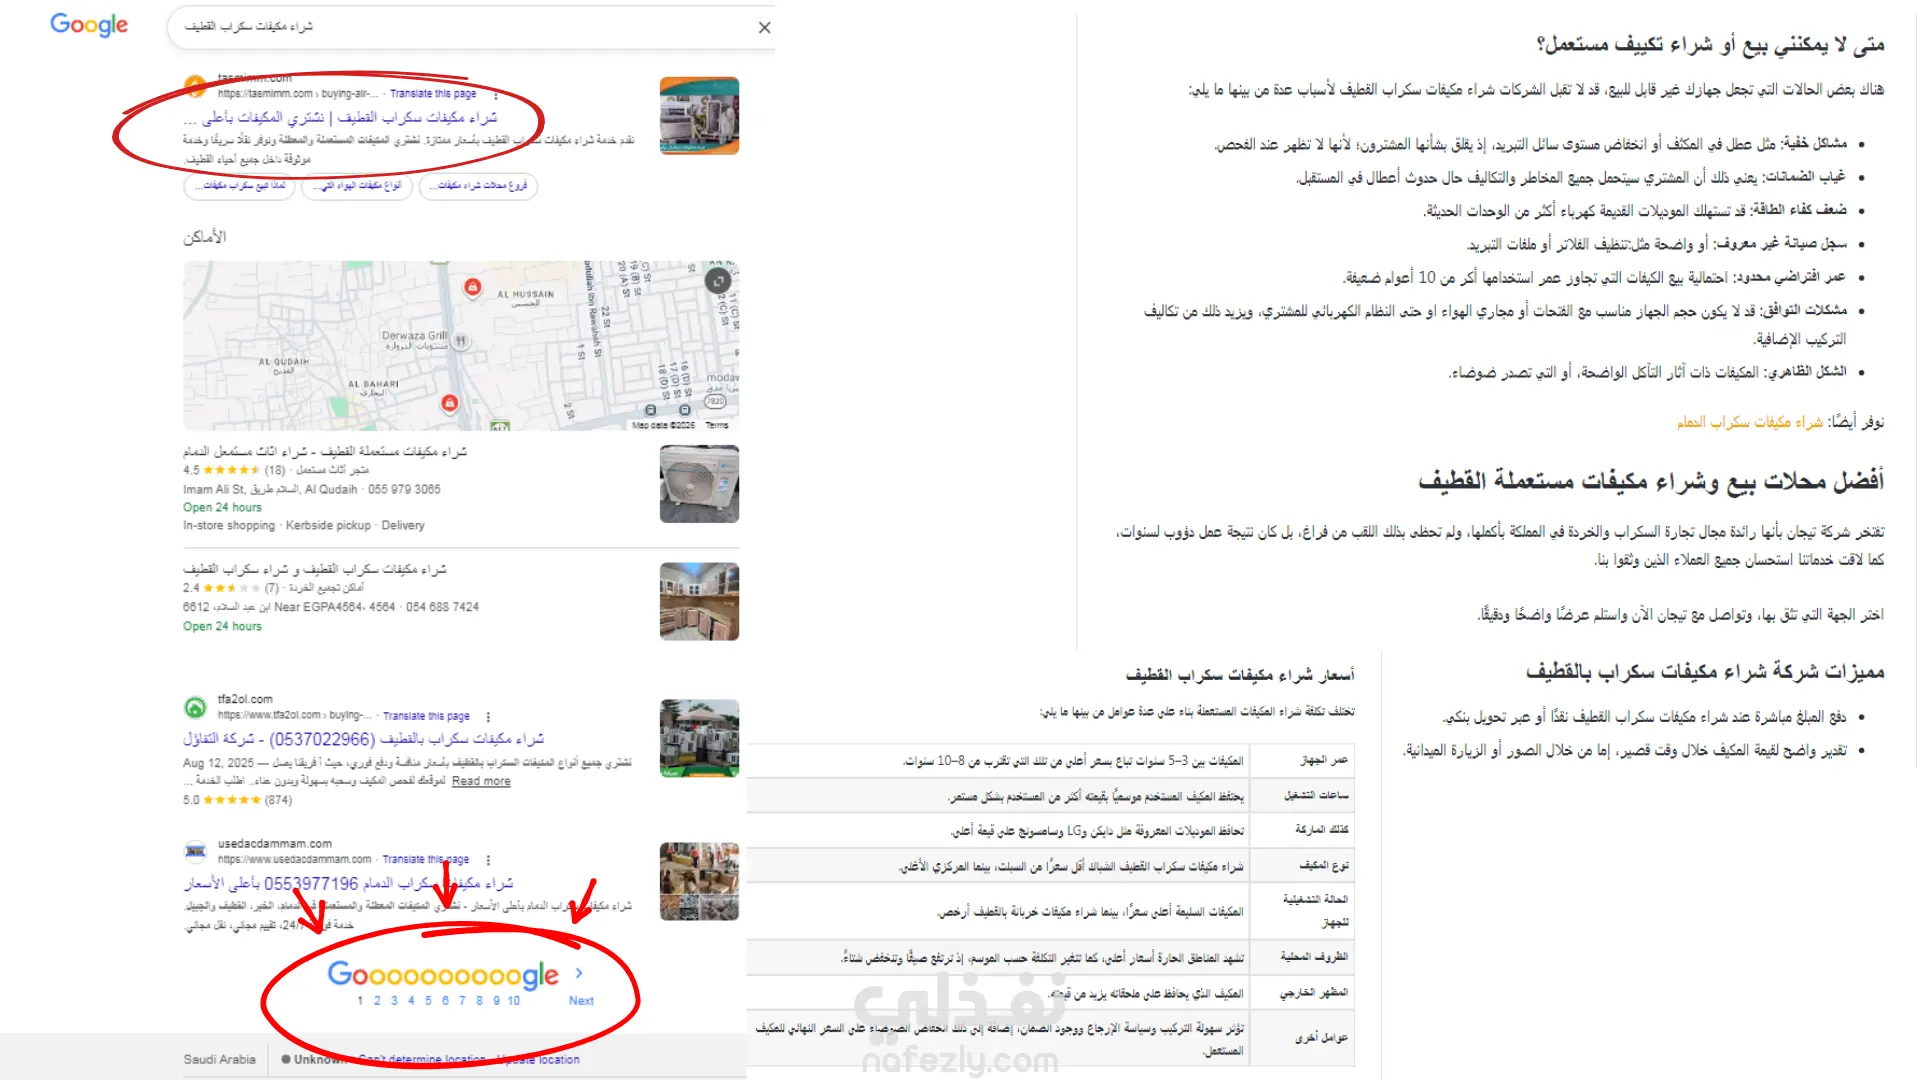This screenshot has height=1080, width=1920.
Task: Open the tasmimm.com result title link
Action: click(340, 118)
